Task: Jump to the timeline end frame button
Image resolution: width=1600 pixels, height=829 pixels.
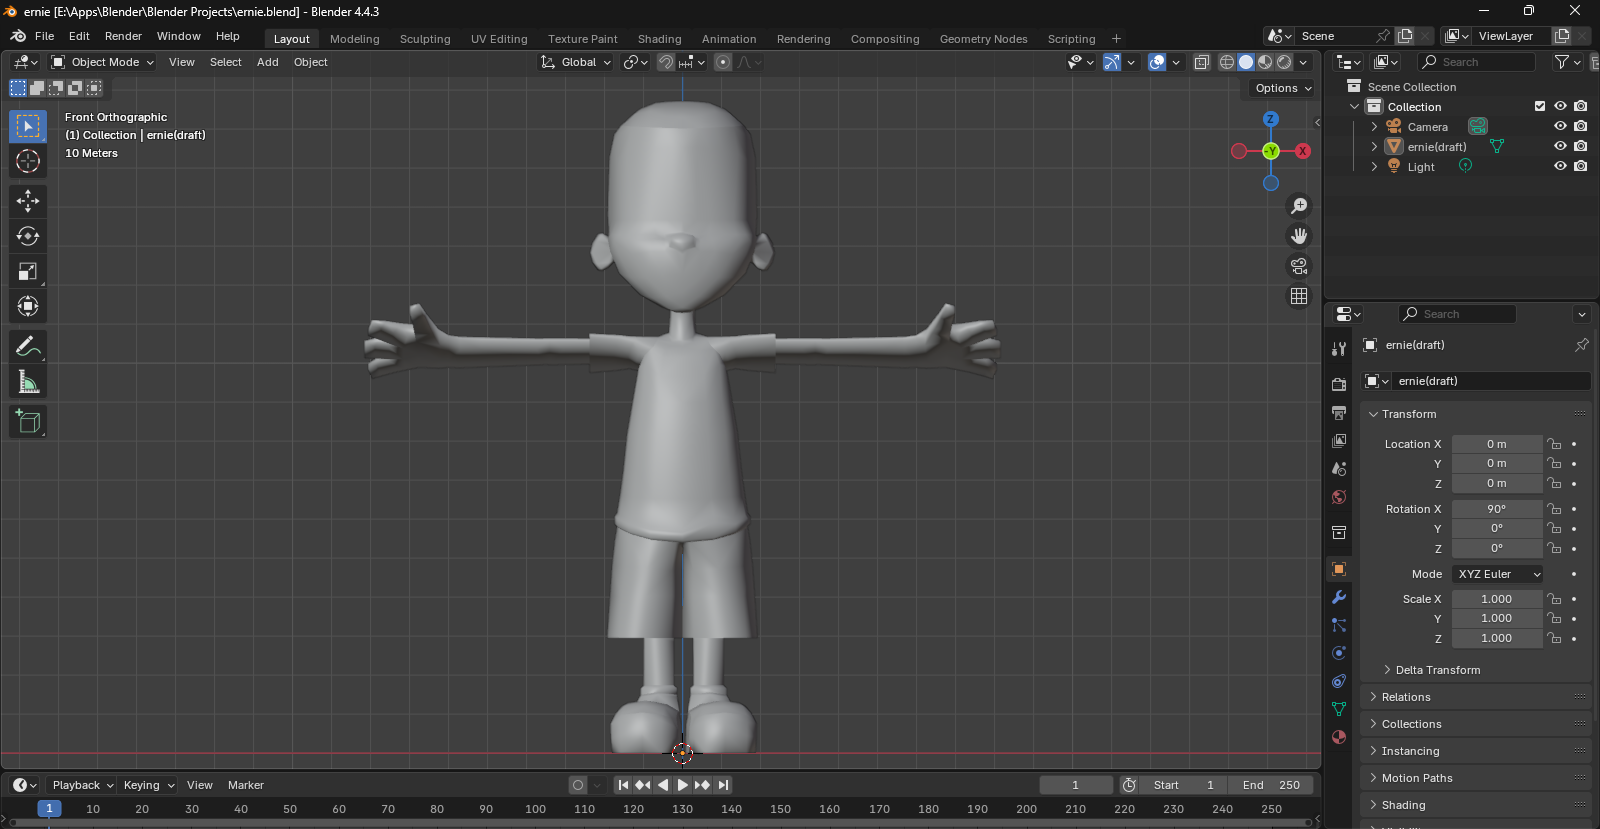Action: (x=723, y=785)
